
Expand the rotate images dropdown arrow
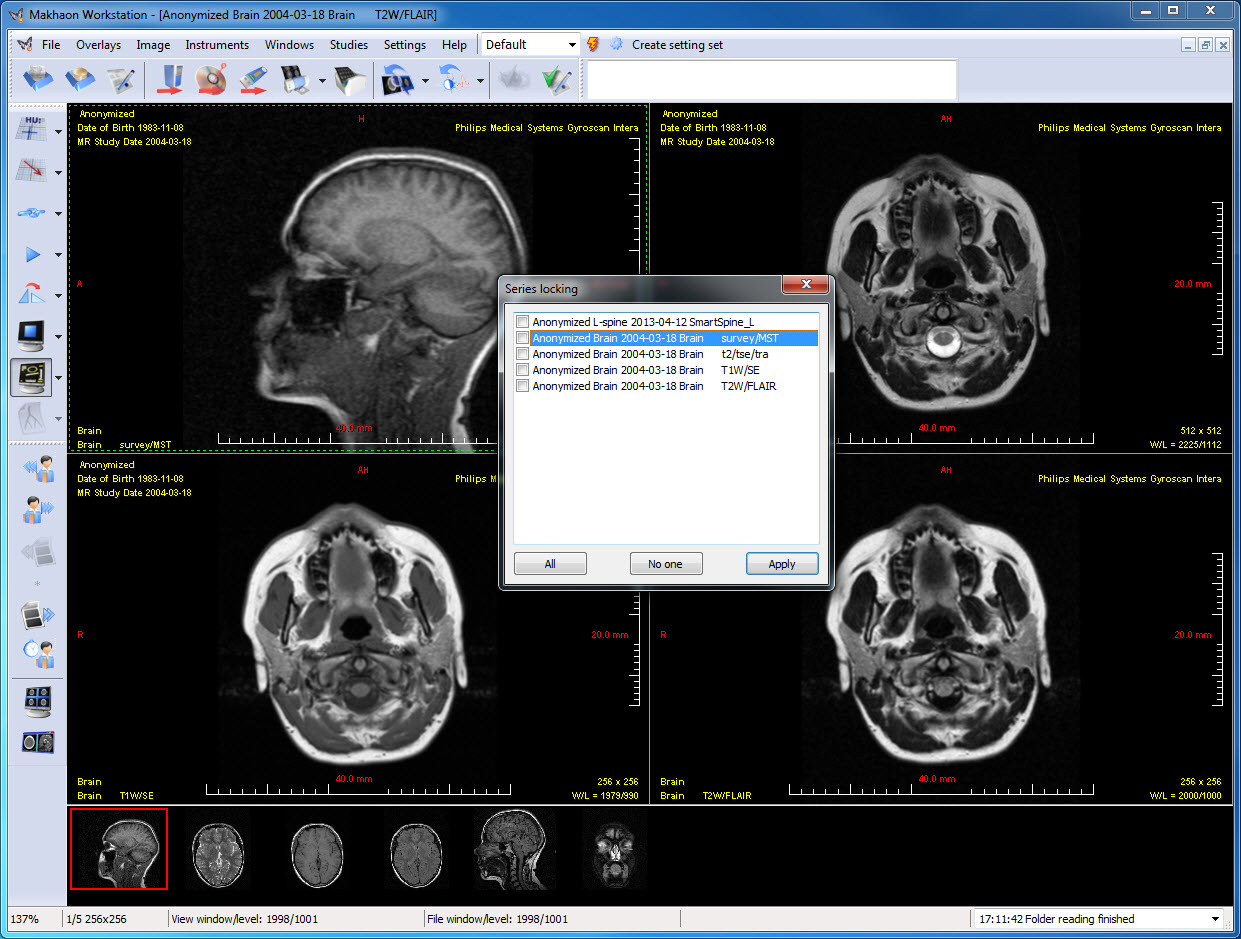coord(426,80)
